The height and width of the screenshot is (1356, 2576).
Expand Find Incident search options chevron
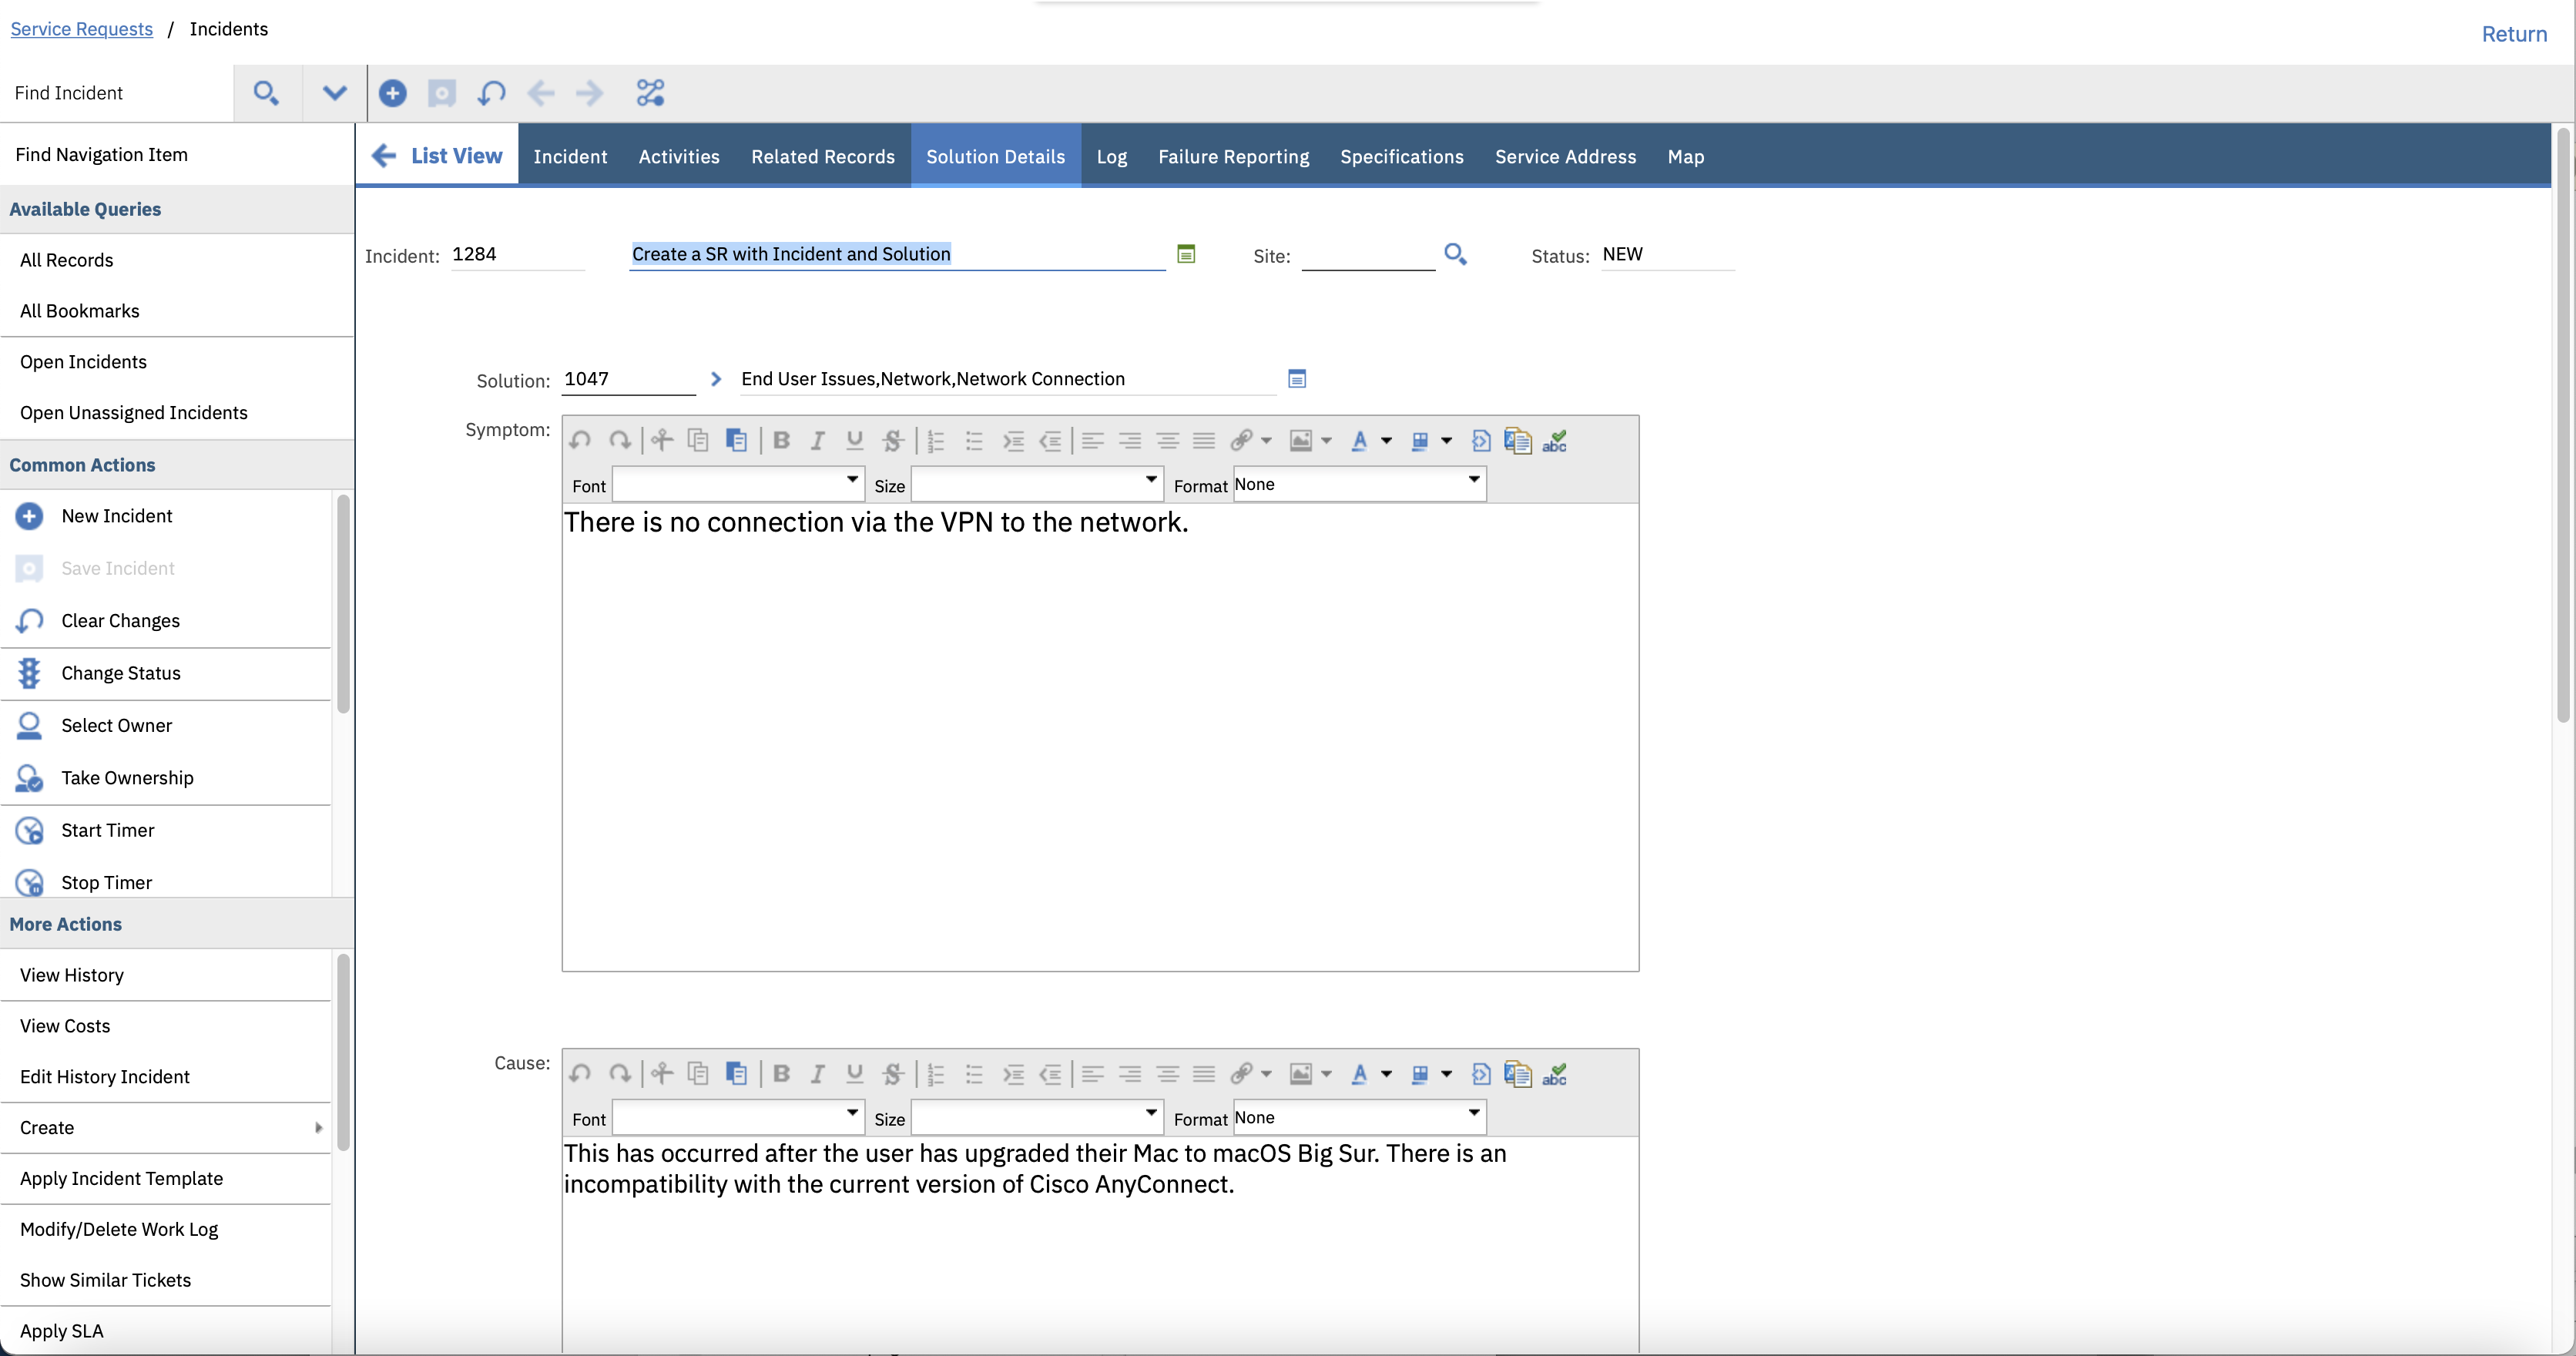(x=334, y=93)
